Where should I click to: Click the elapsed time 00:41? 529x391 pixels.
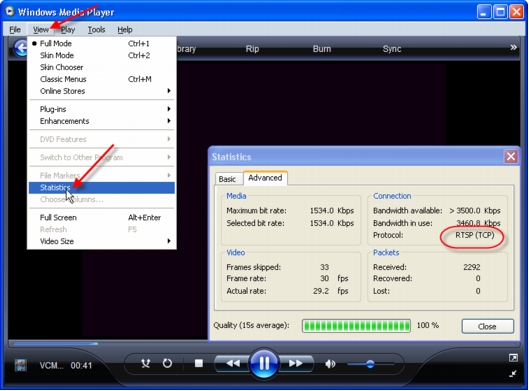(81, 365)
